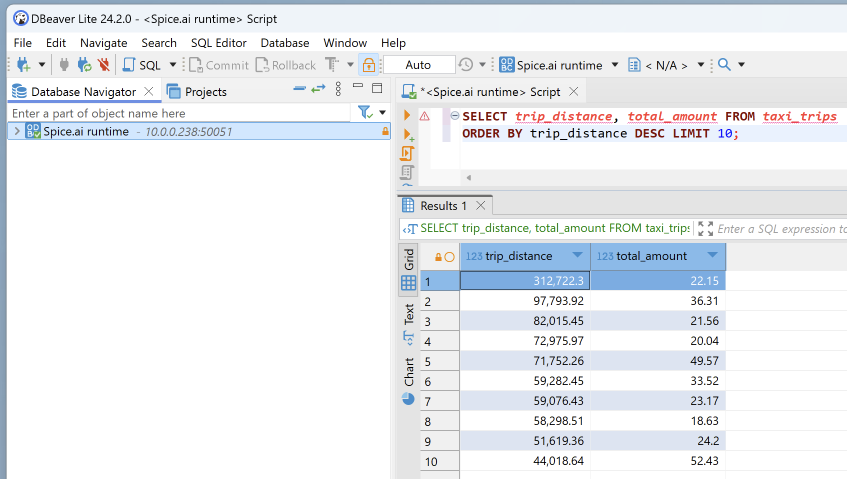
Task: Click the navigator filter funnel icon
Action: point(365,113)
